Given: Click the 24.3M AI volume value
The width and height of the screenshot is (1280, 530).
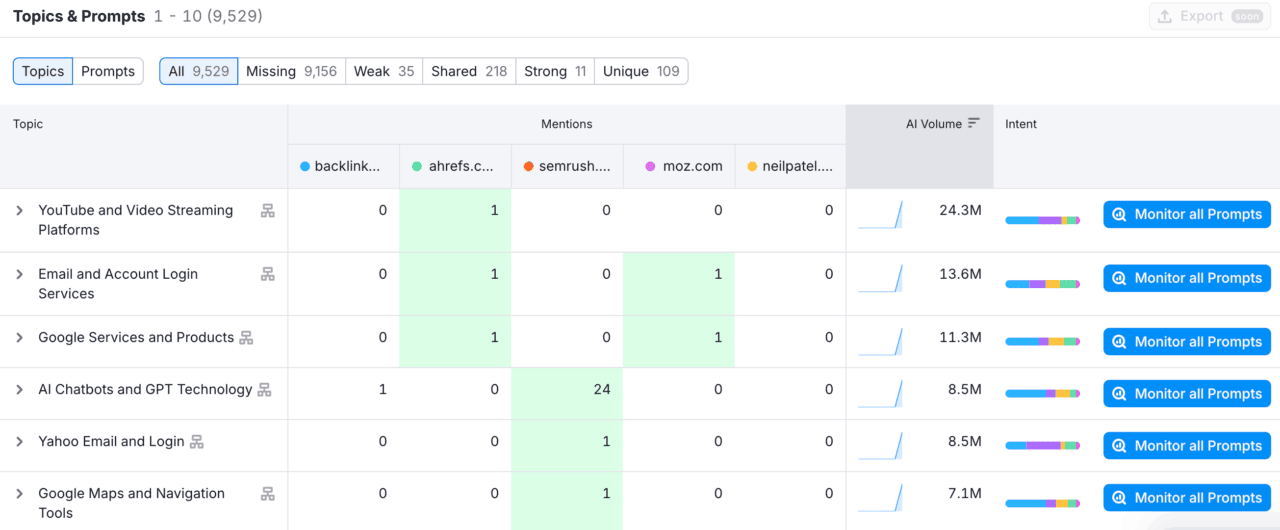Looking at the screenshot, I should [960, 210].
